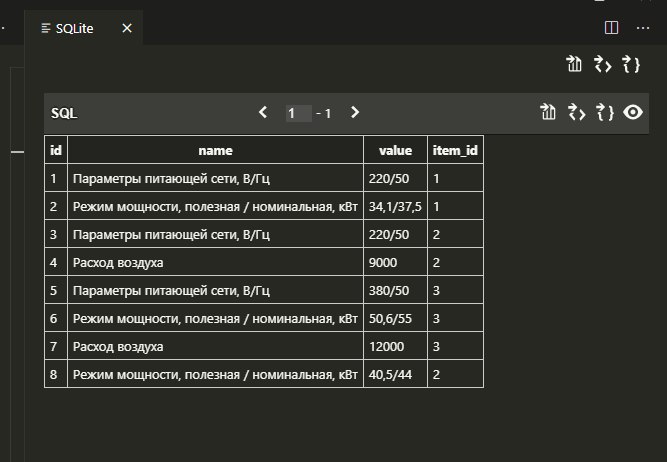Viewport: 667px width, 462px height.
Task: Open the More Actions ellipsis menu
Action: coord(642,28)
